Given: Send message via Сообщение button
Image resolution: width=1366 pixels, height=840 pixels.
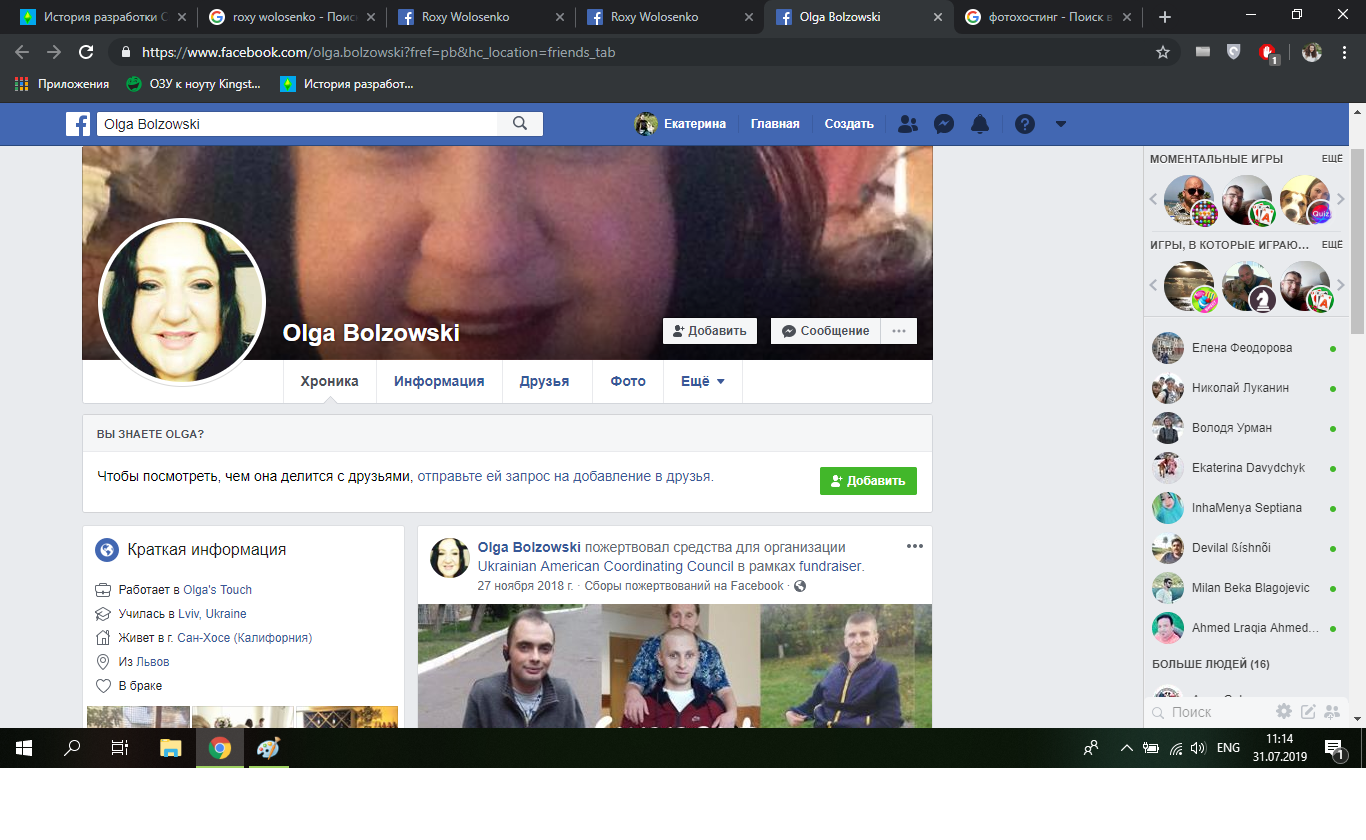Looking at the screenshot, I should pyautogui.click(x=825, y=331).
